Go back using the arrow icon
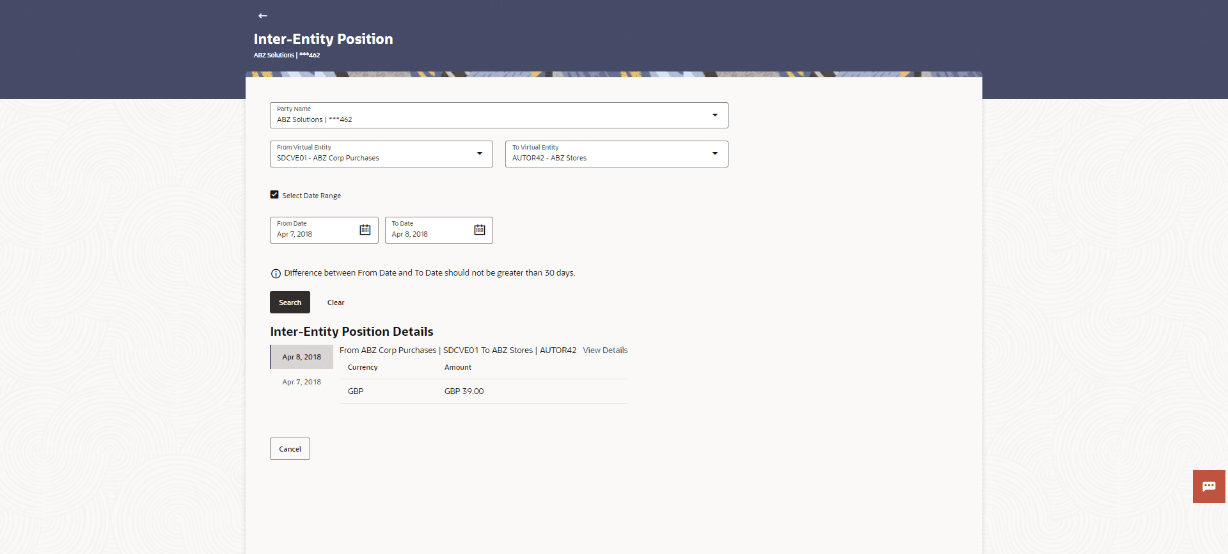The width and height of the screenshot is (1228, 554). (262, 16)
